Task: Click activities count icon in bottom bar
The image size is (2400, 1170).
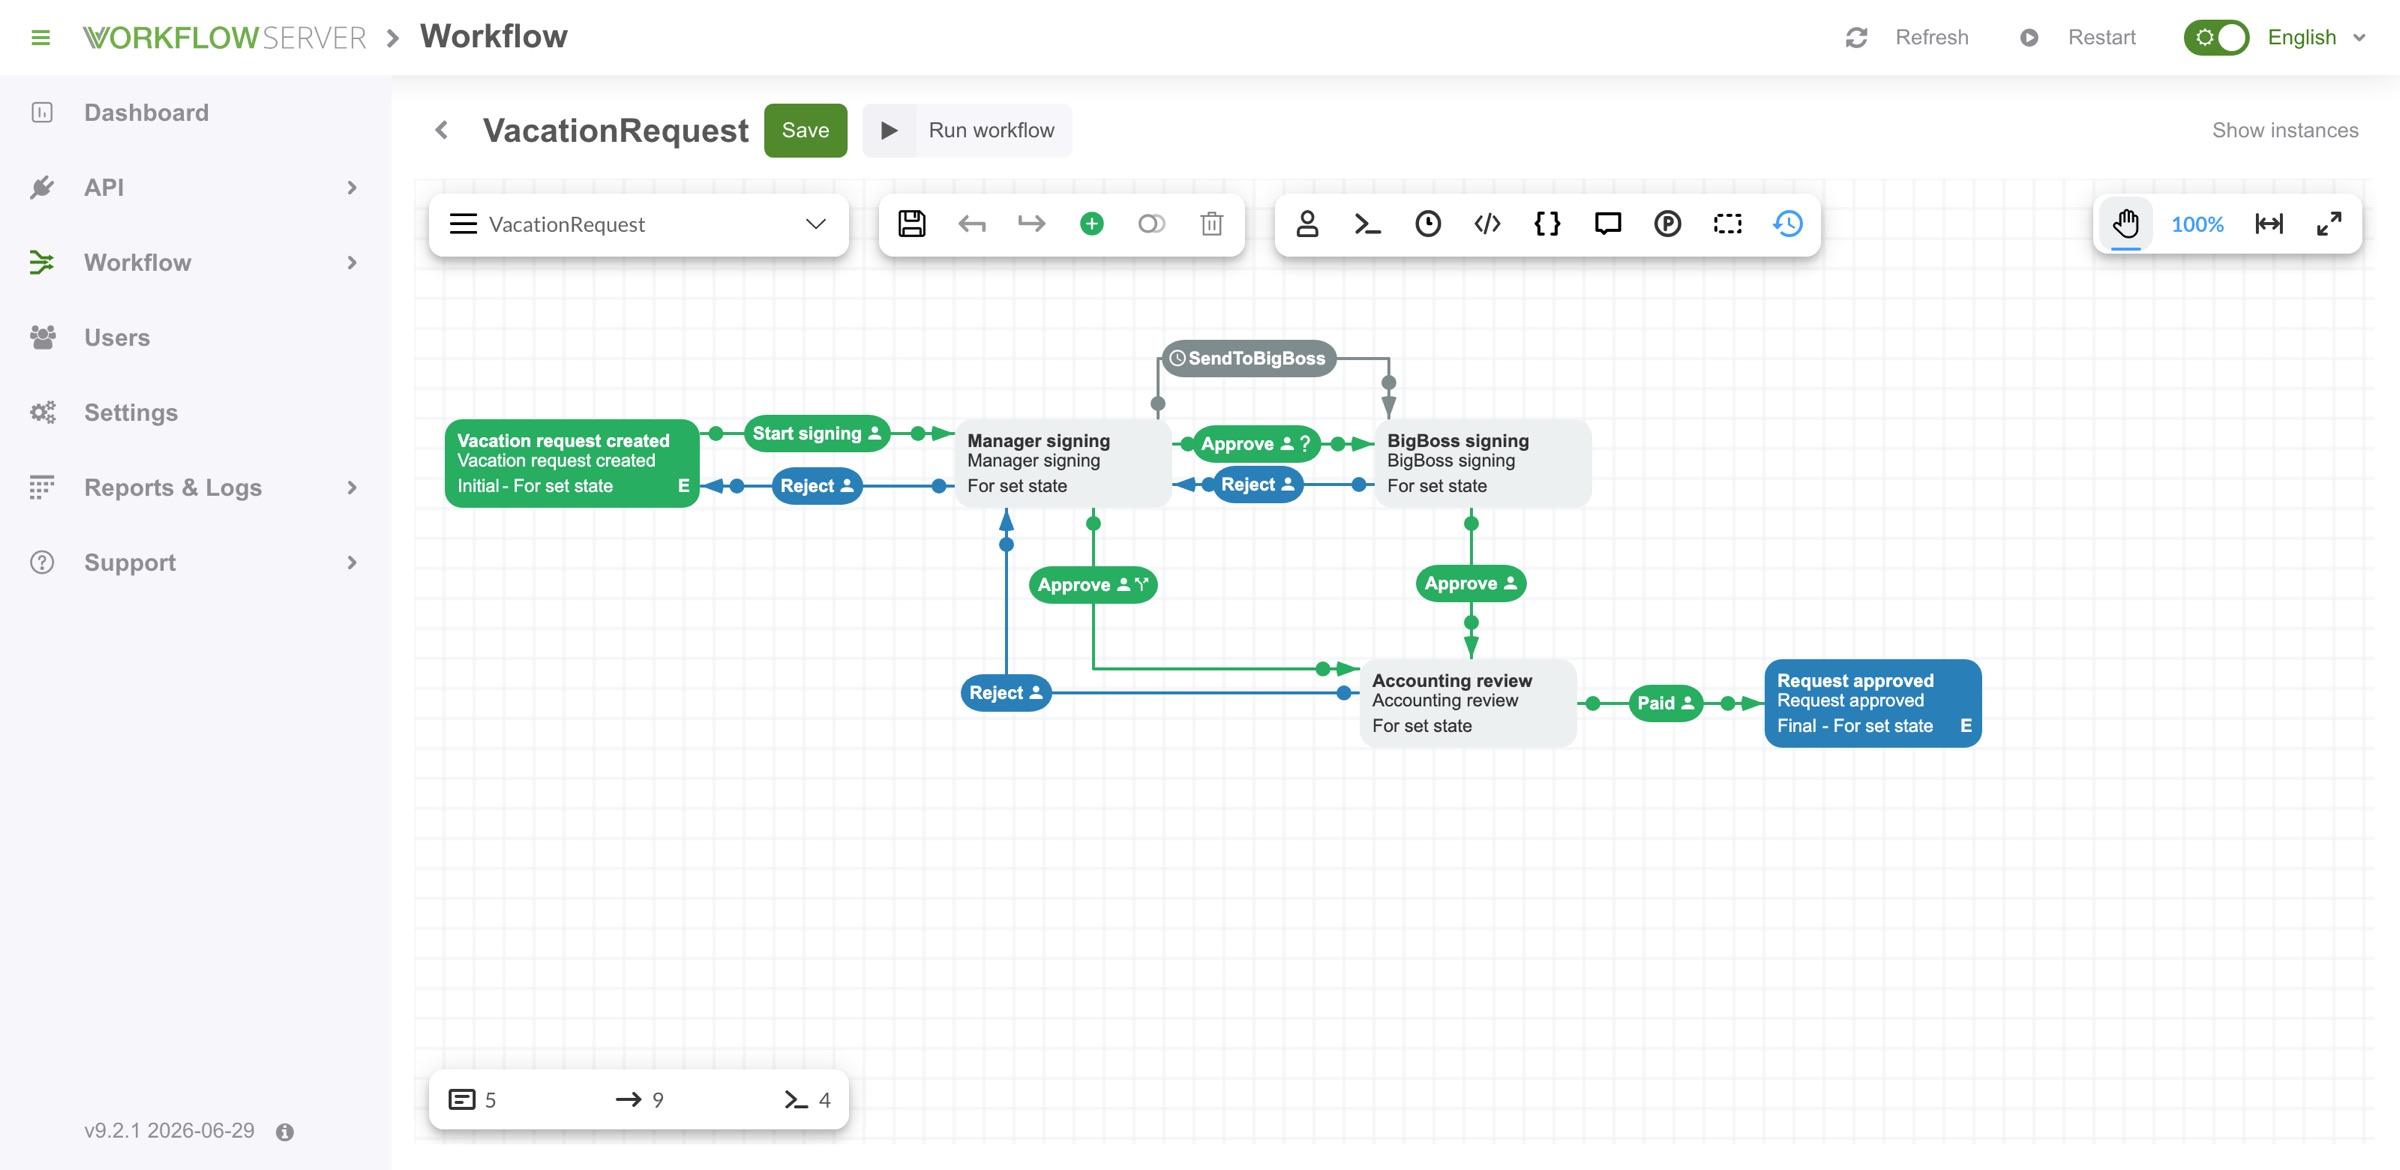Action: click(x=461, y=1100)
